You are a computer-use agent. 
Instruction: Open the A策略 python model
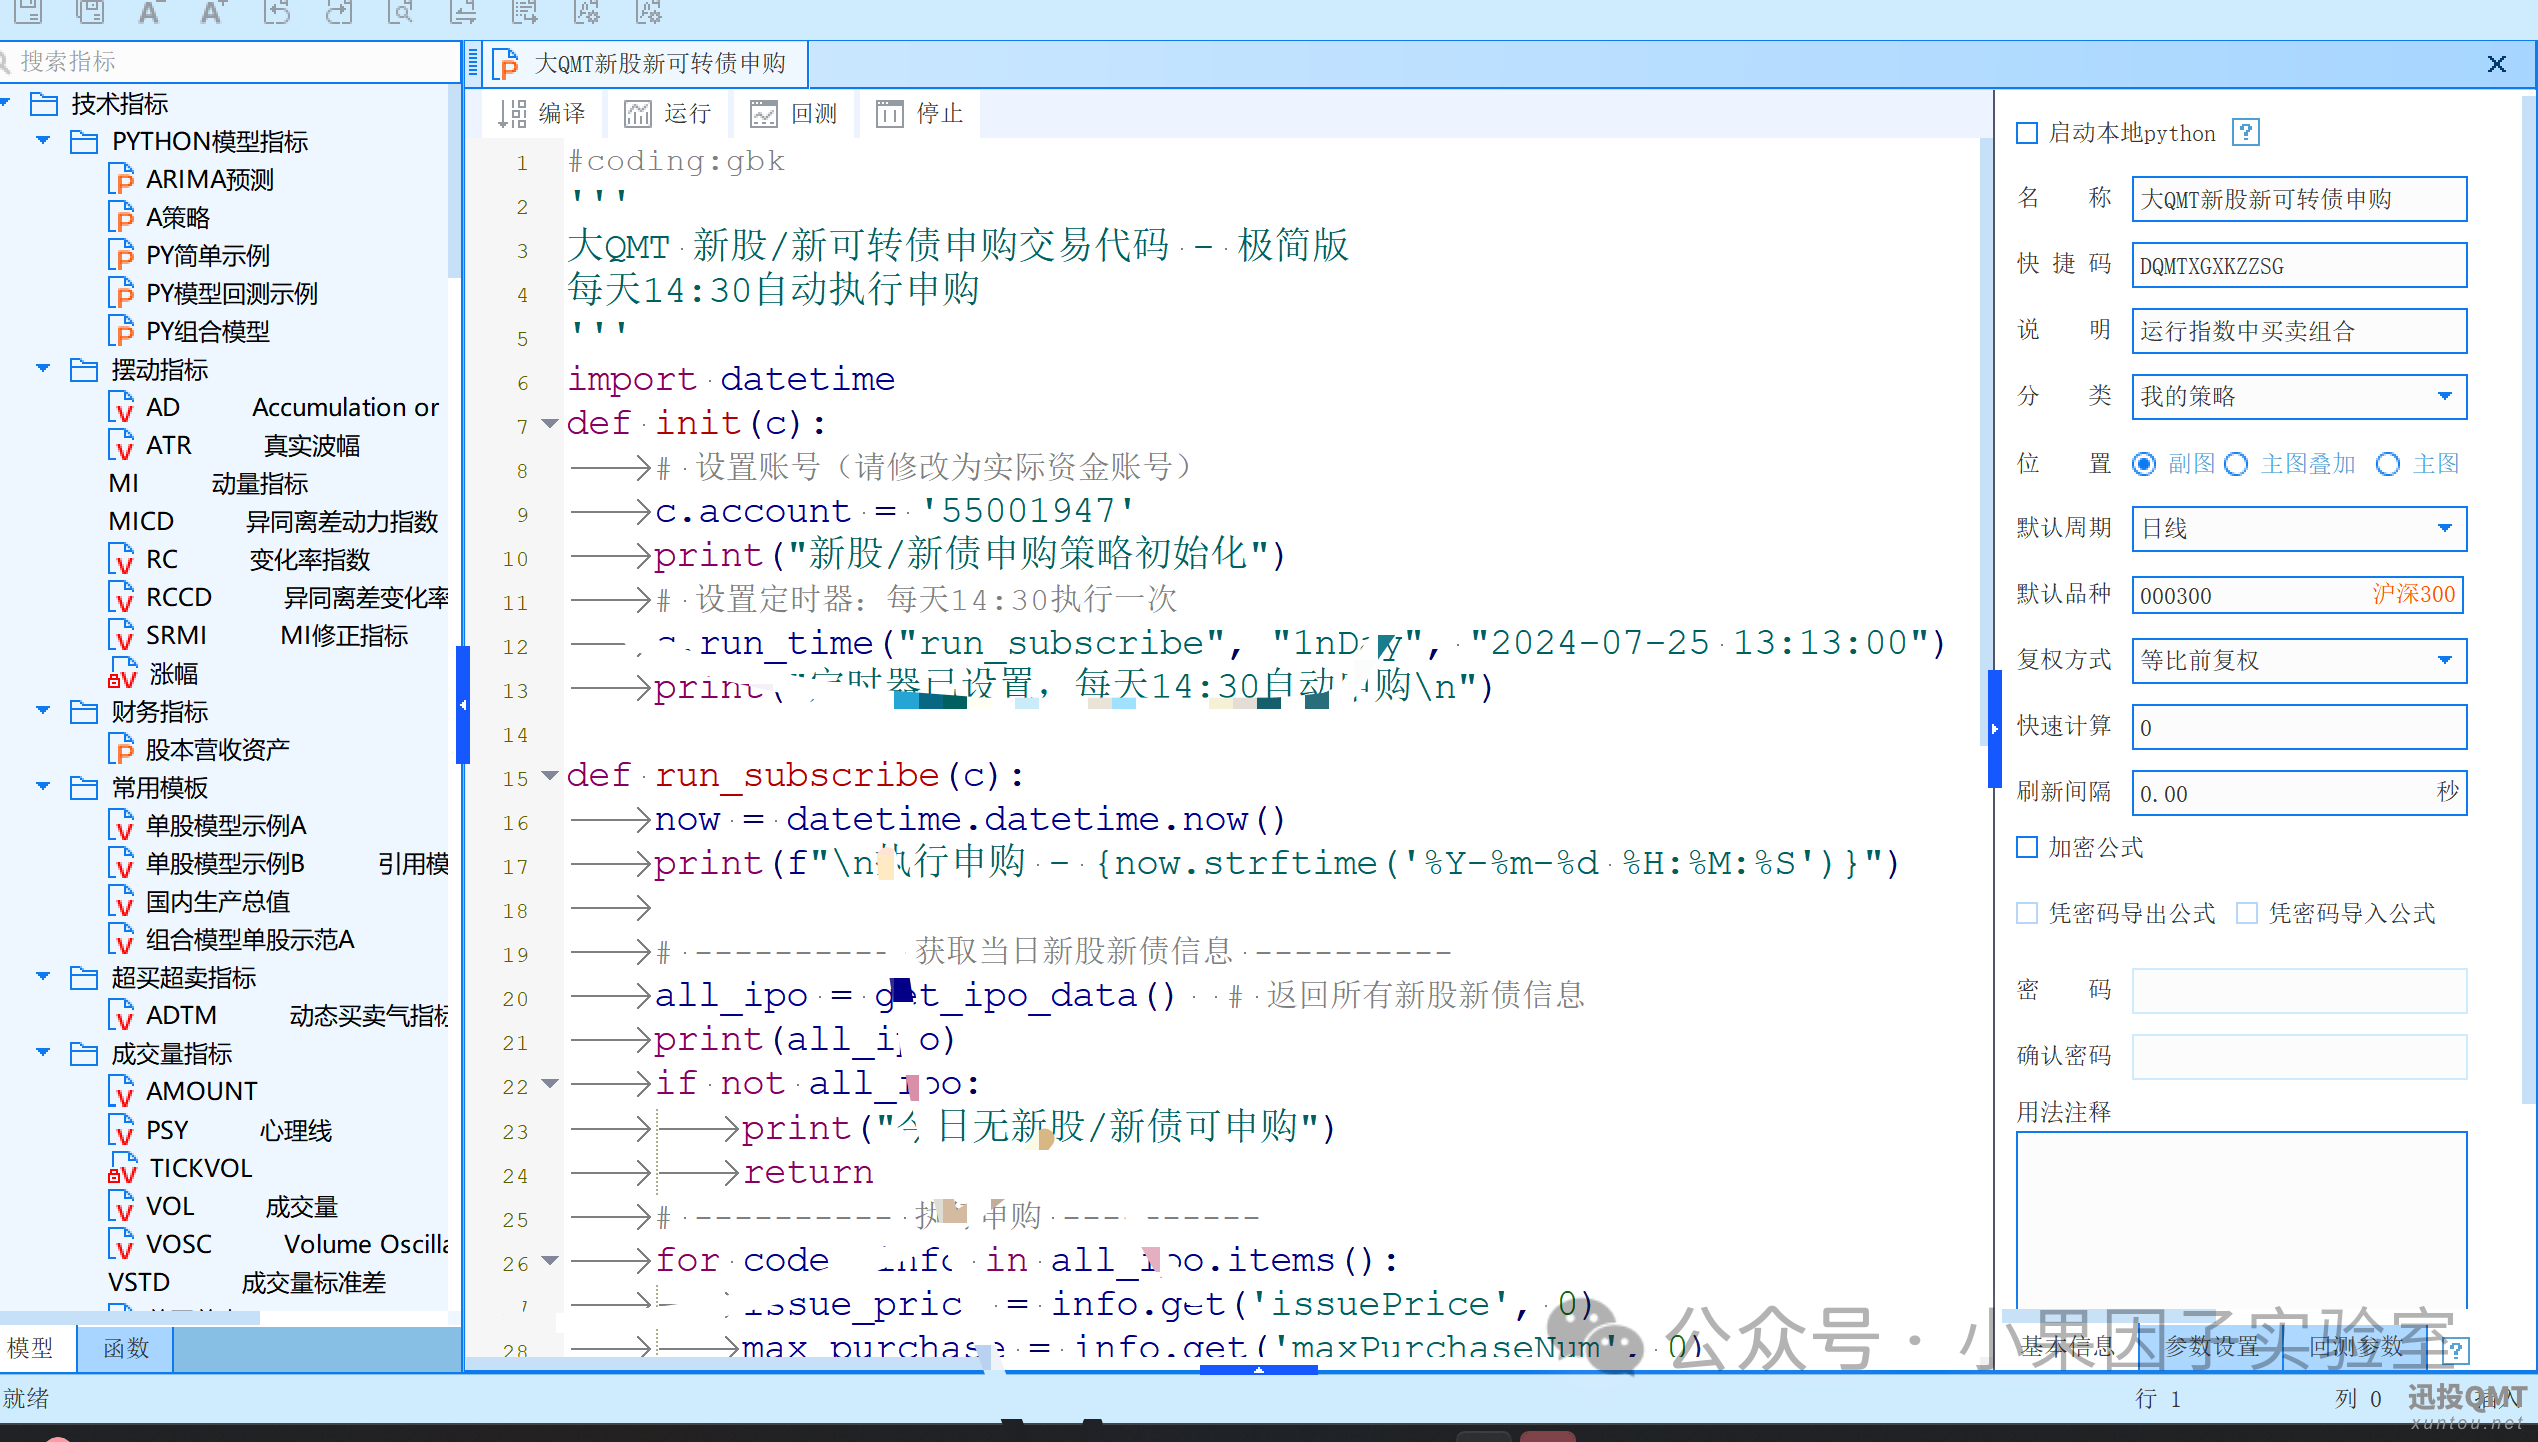pos(160,218)
